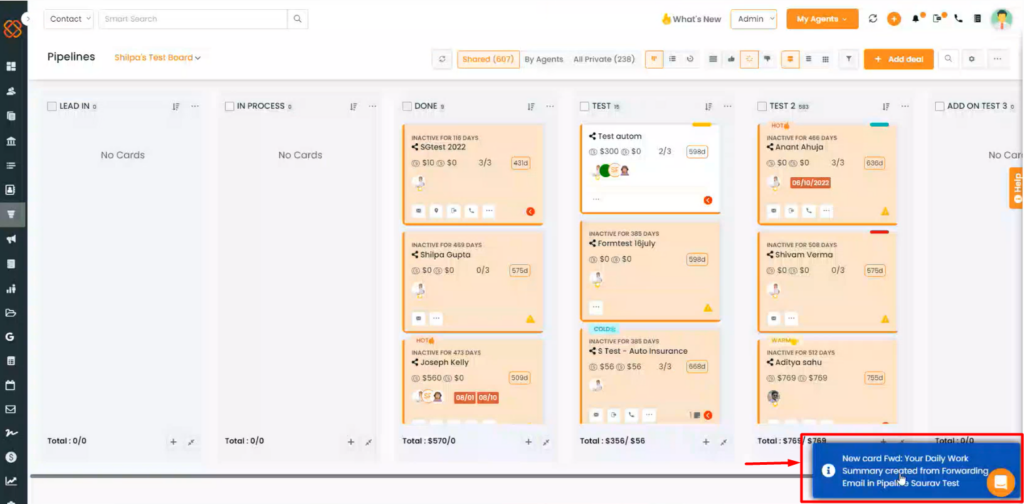Tick the TEST column checkbox
The height and width of the screenshot is (504, 1024).
(x=584, y=106)
